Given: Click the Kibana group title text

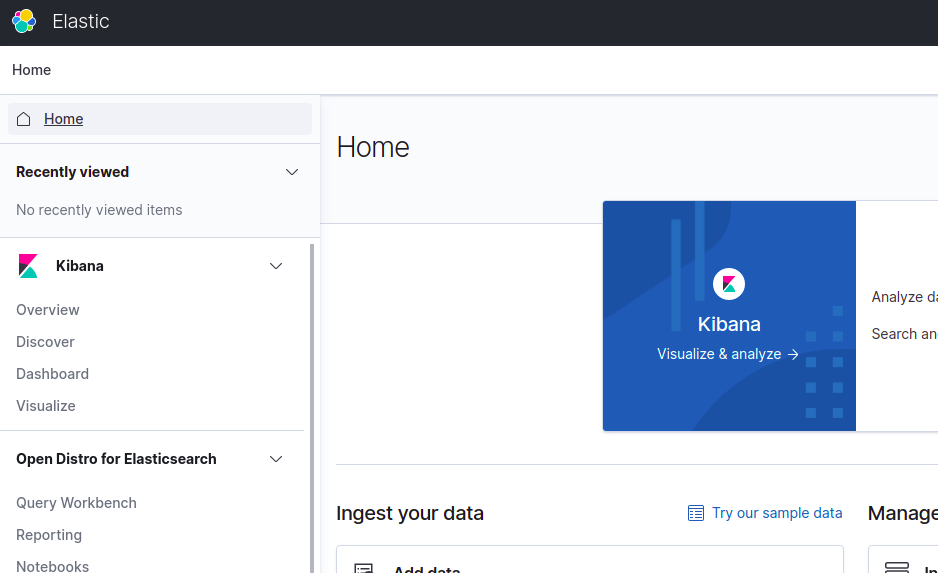Looking at the screenshot, I should [80, 266].
